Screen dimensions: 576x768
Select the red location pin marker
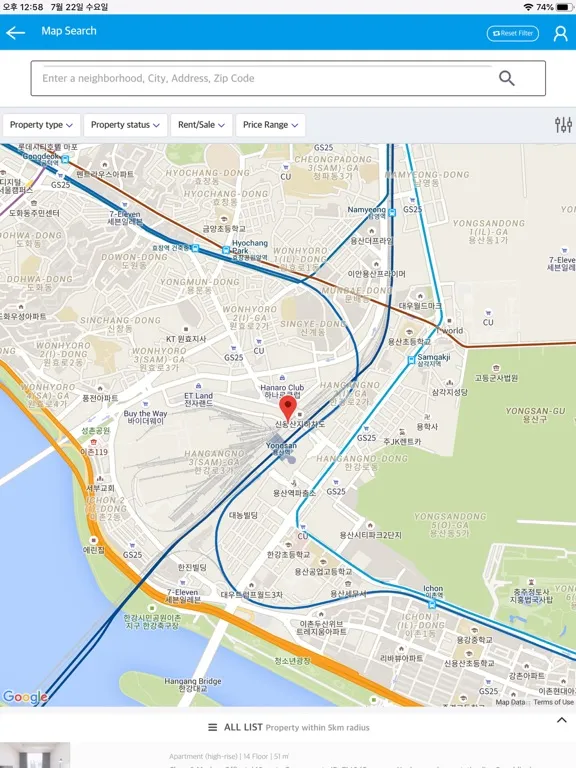288,409
